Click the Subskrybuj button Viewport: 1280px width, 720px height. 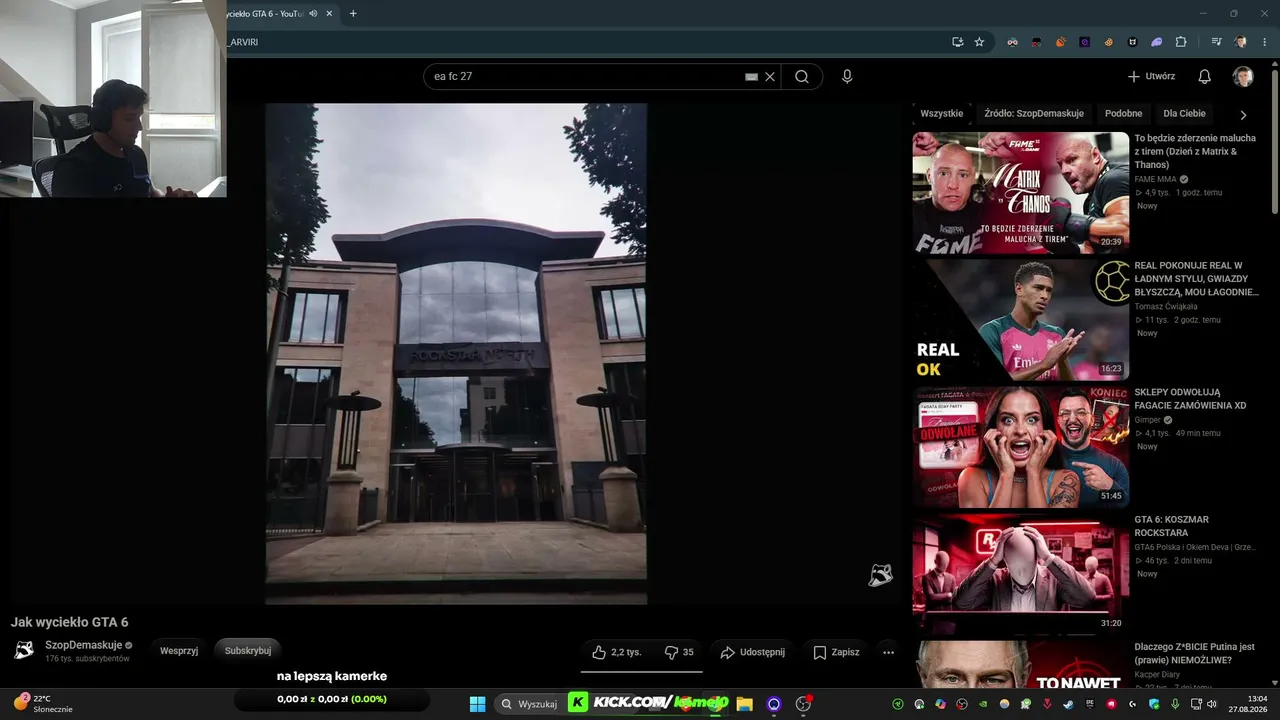[x=248, y=651]
